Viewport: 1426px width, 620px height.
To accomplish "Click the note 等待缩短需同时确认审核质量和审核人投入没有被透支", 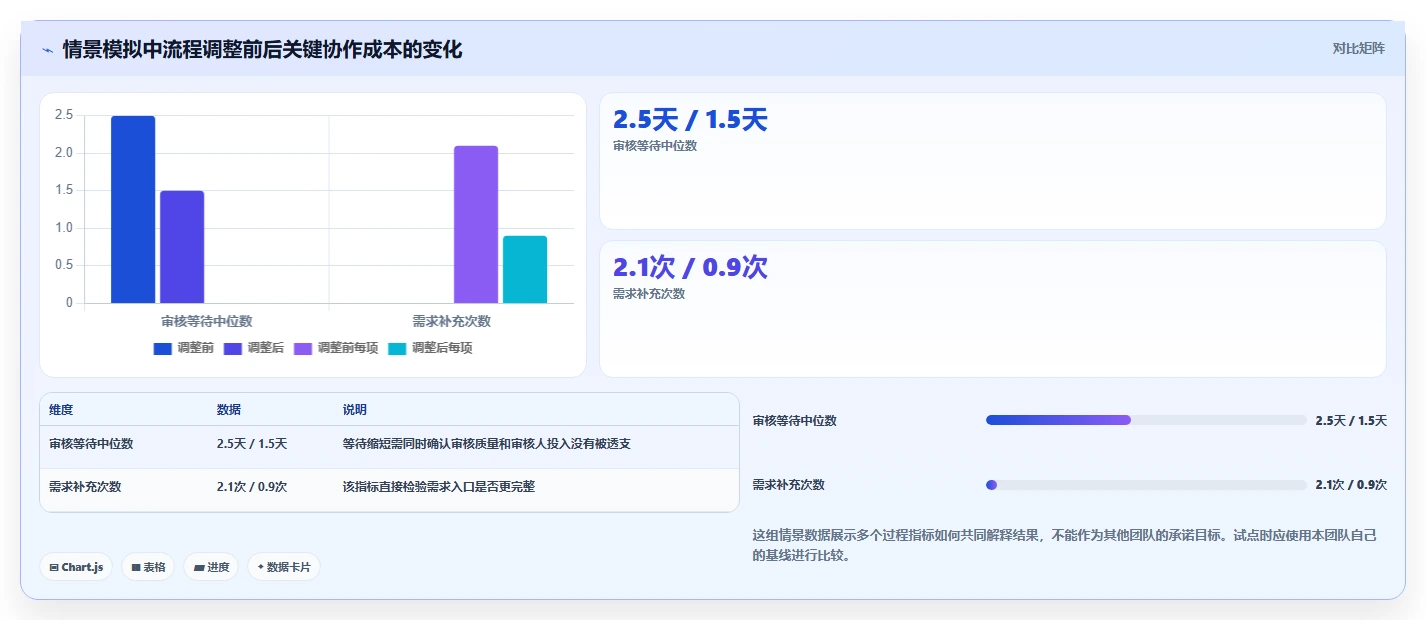I will click(487, 444).
